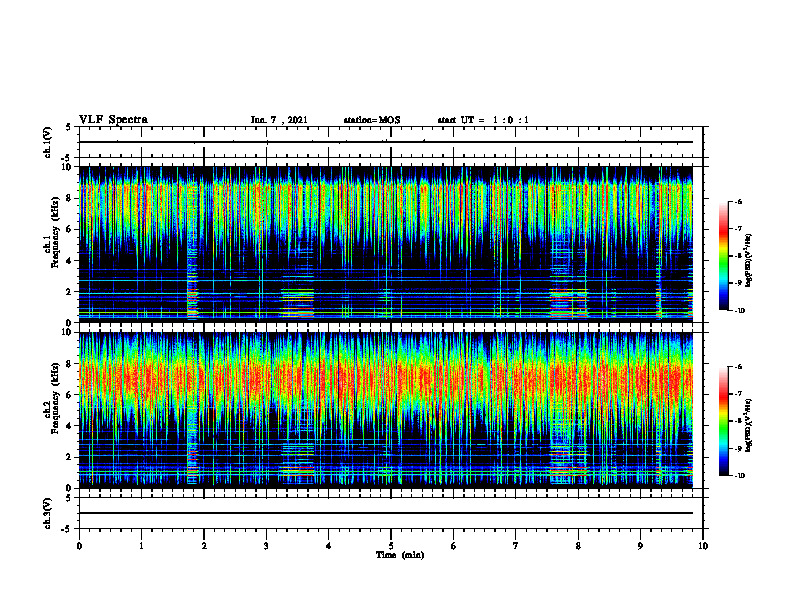The height and width of the screenshot is (612, 792).
Task: Click the log(PSD) label beside ch.2 color bar
Action: click(x=749, y=425)
